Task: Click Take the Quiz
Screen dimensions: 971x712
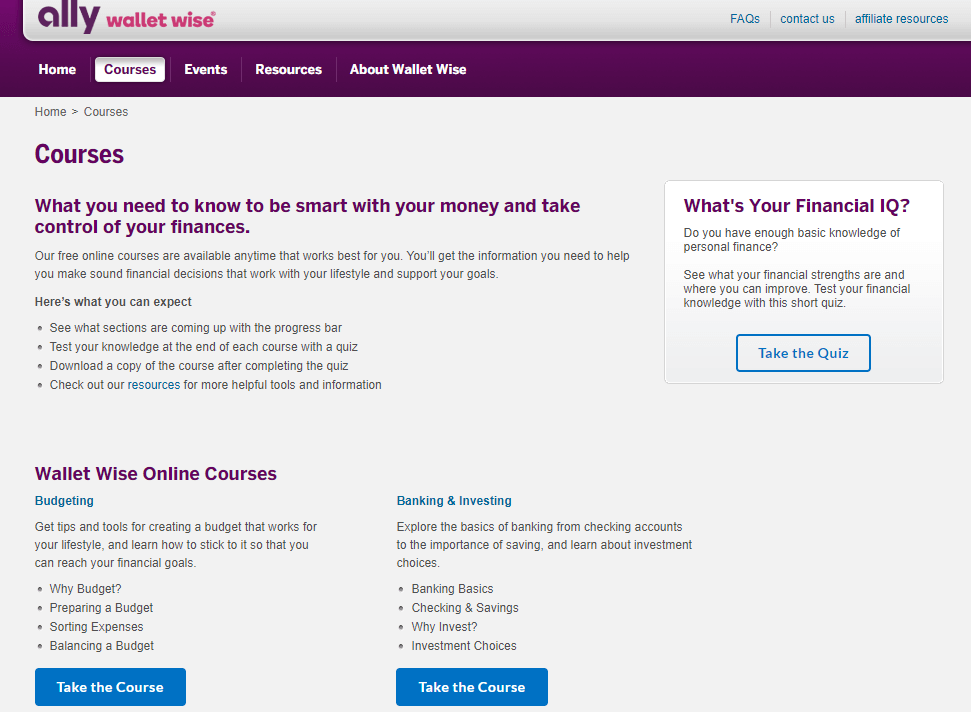Action: click(803, 352)
